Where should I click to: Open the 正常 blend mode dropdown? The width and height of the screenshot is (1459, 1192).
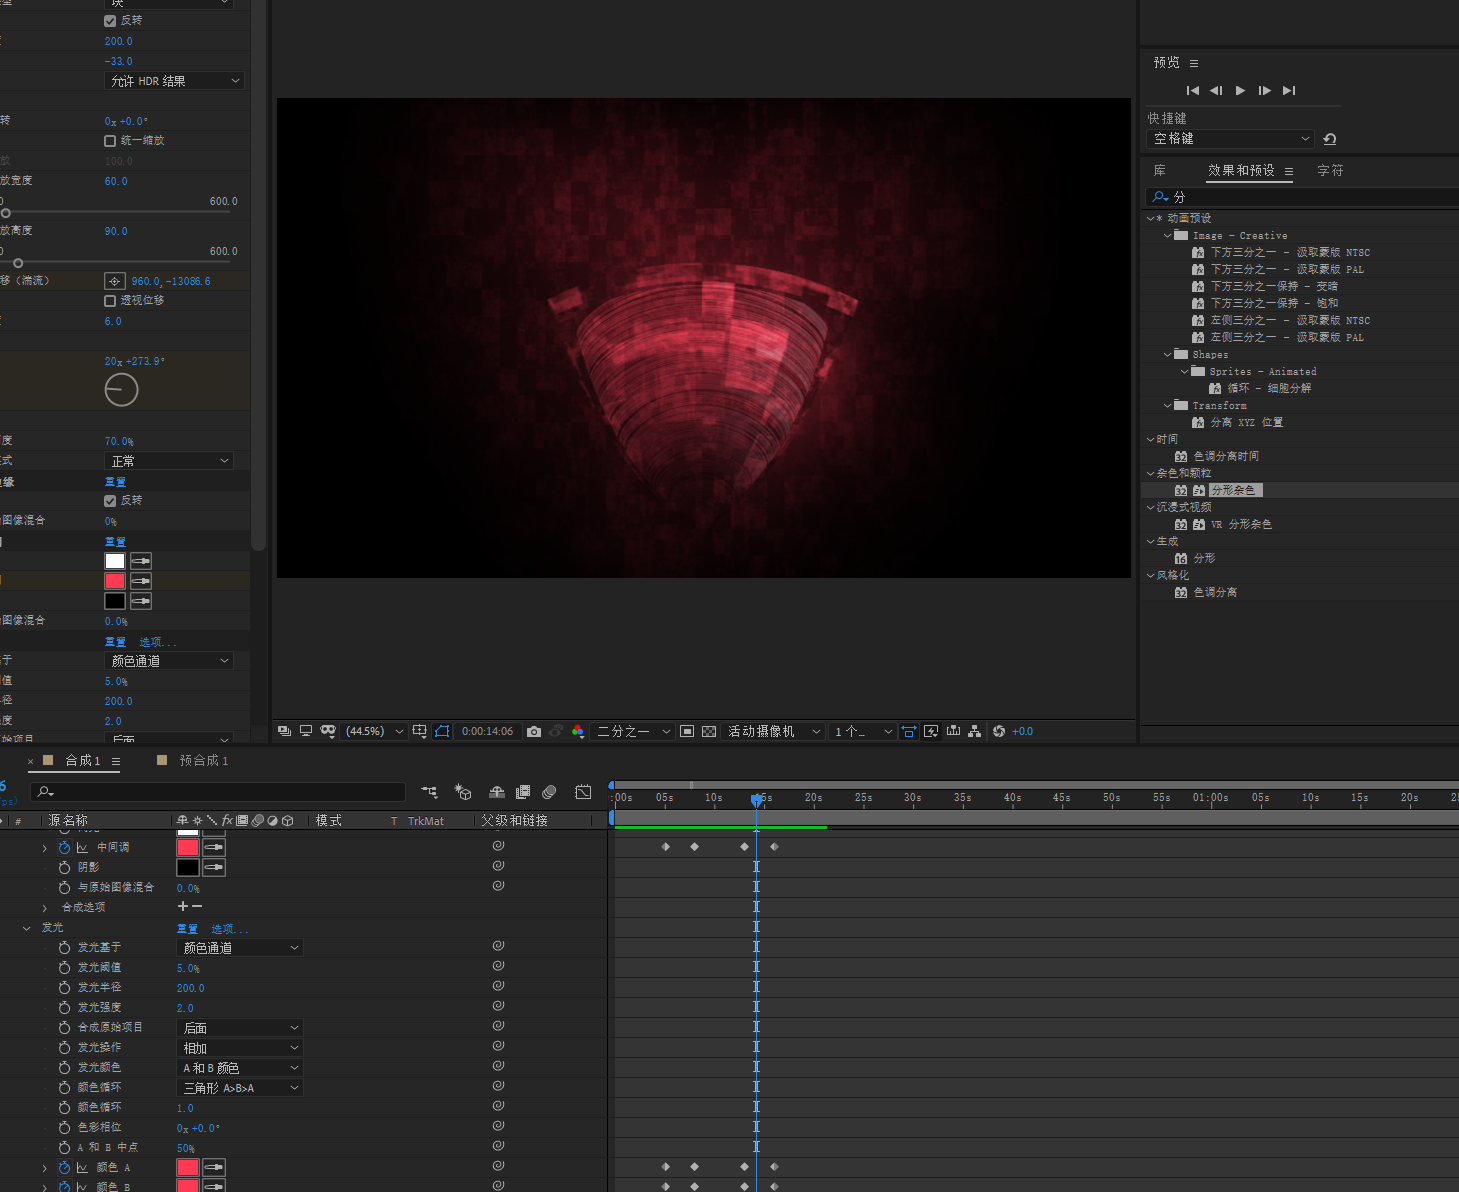pyautogui.click(x=169, y=461)
